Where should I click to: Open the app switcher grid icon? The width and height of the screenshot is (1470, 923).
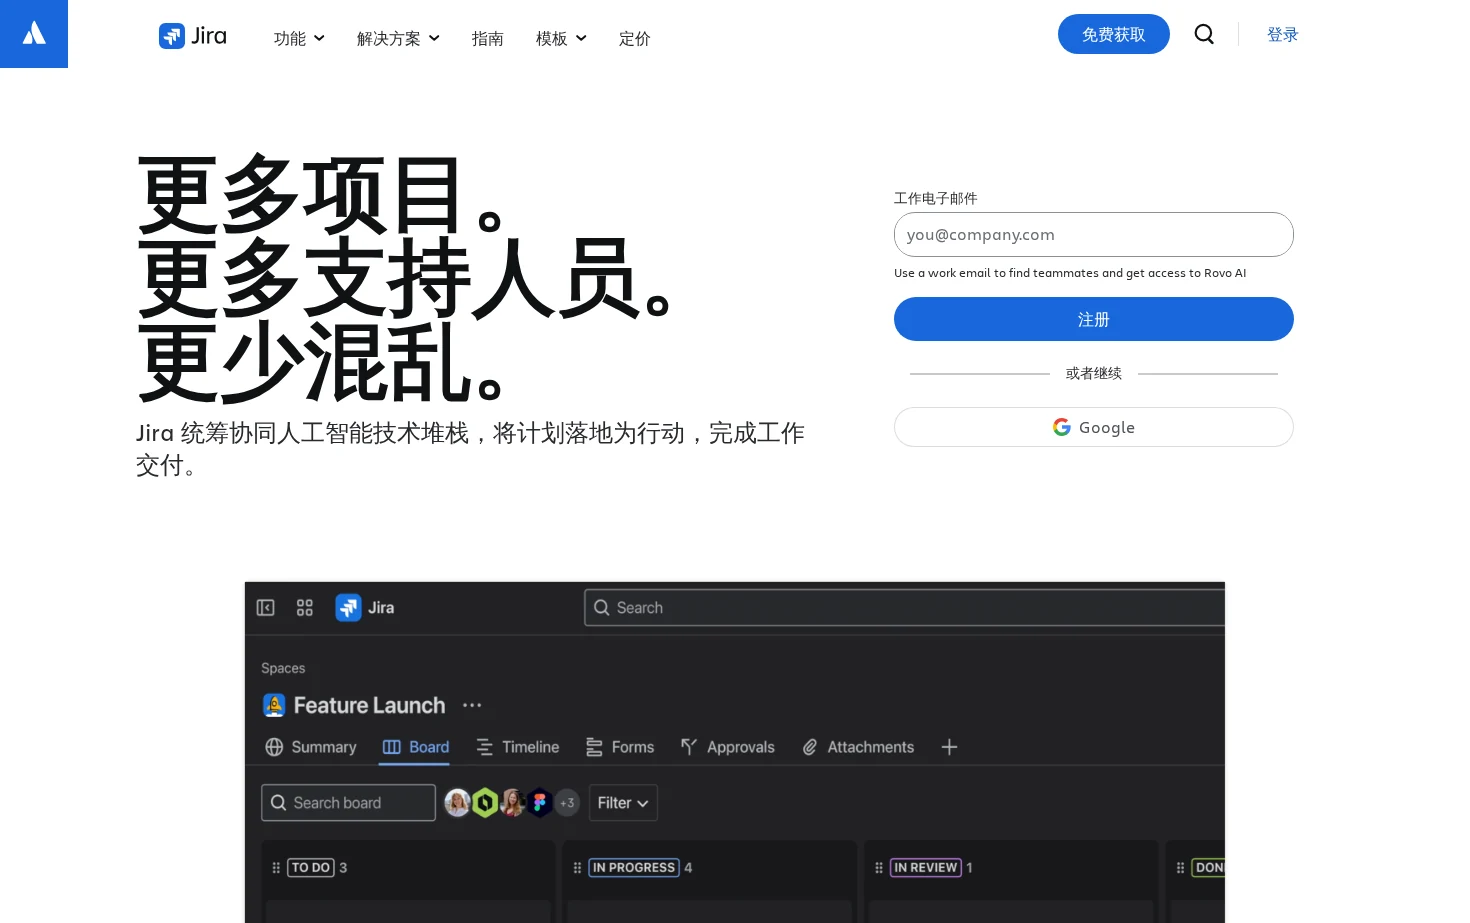(x=305, y=608)
